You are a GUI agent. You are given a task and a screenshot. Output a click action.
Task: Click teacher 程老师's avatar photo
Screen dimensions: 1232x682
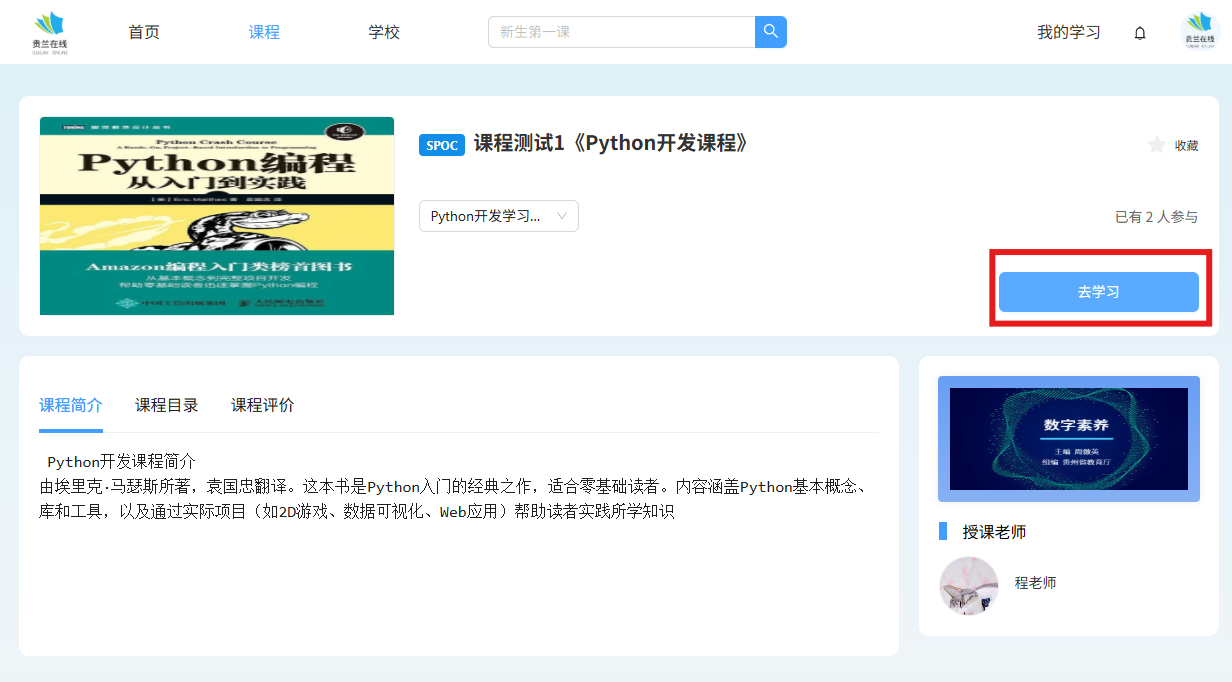[x=968, y=585]
